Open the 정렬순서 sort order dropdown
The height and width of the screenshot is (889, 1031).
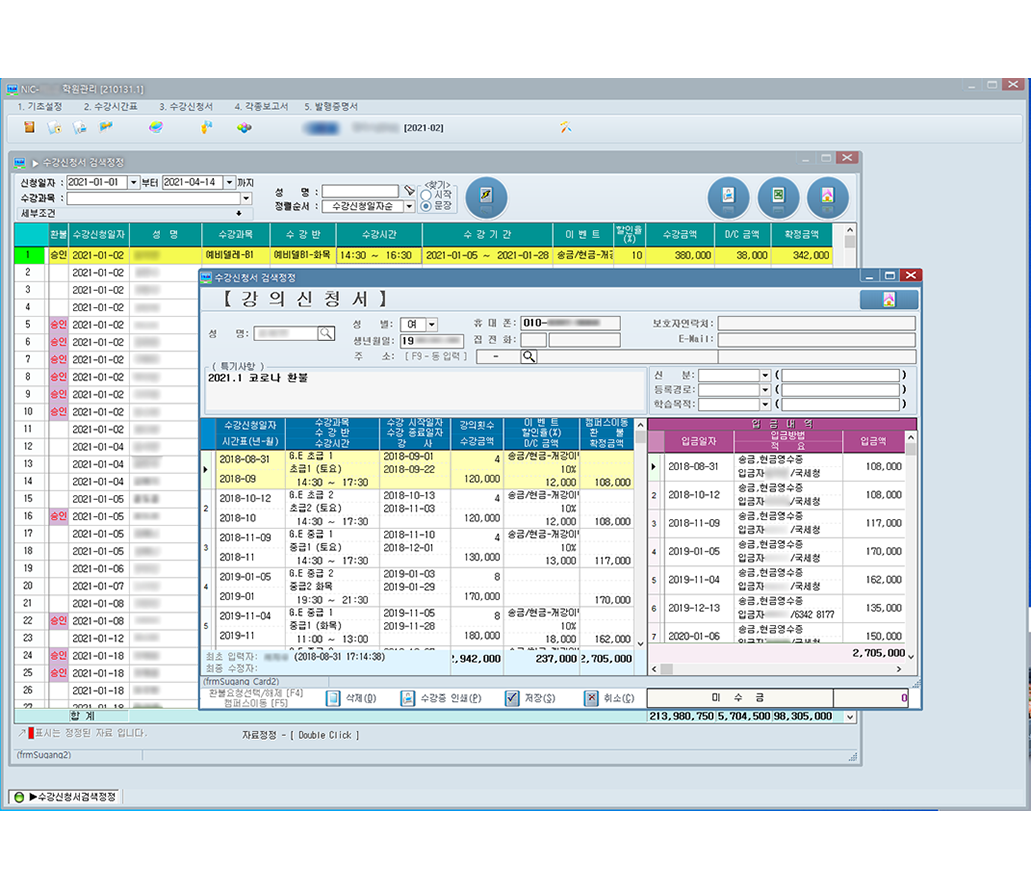tap(409, 206)
